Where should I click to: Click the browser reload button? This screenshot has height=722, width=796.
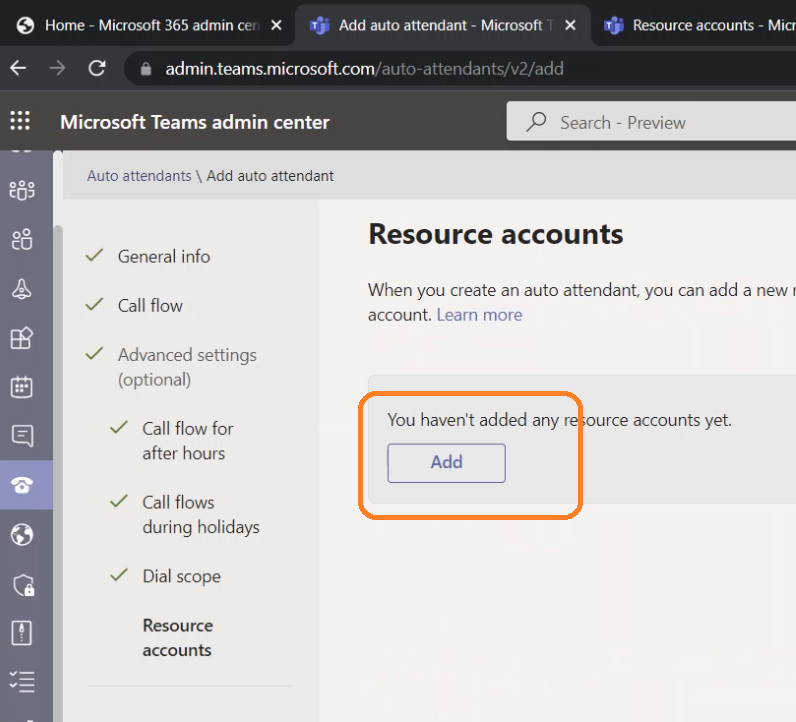click(97, 68)
